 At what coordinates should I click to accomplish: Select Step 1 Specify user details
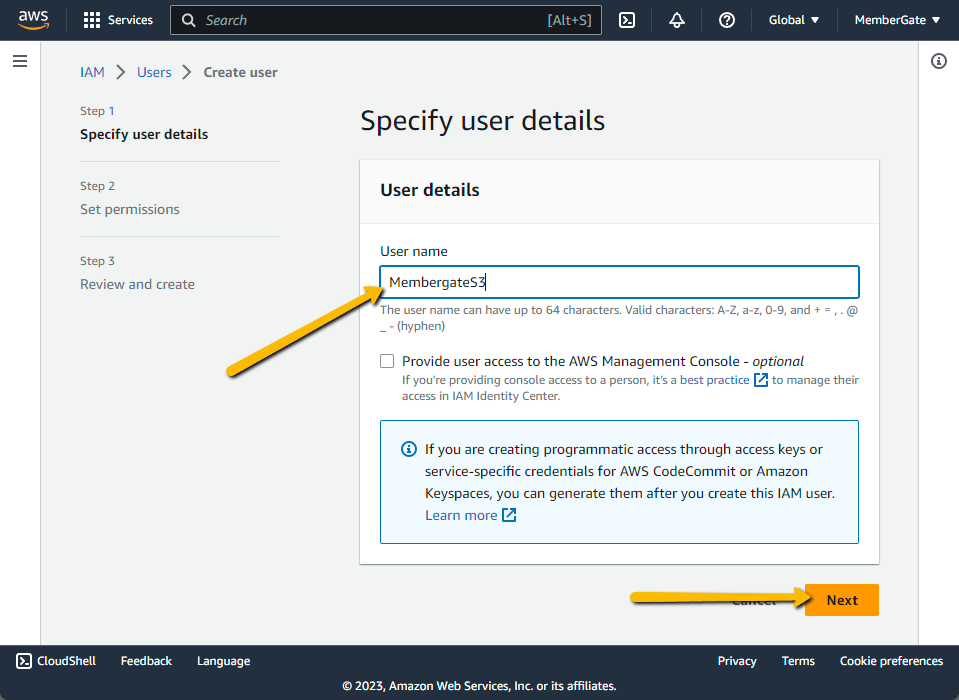[144, 134]
